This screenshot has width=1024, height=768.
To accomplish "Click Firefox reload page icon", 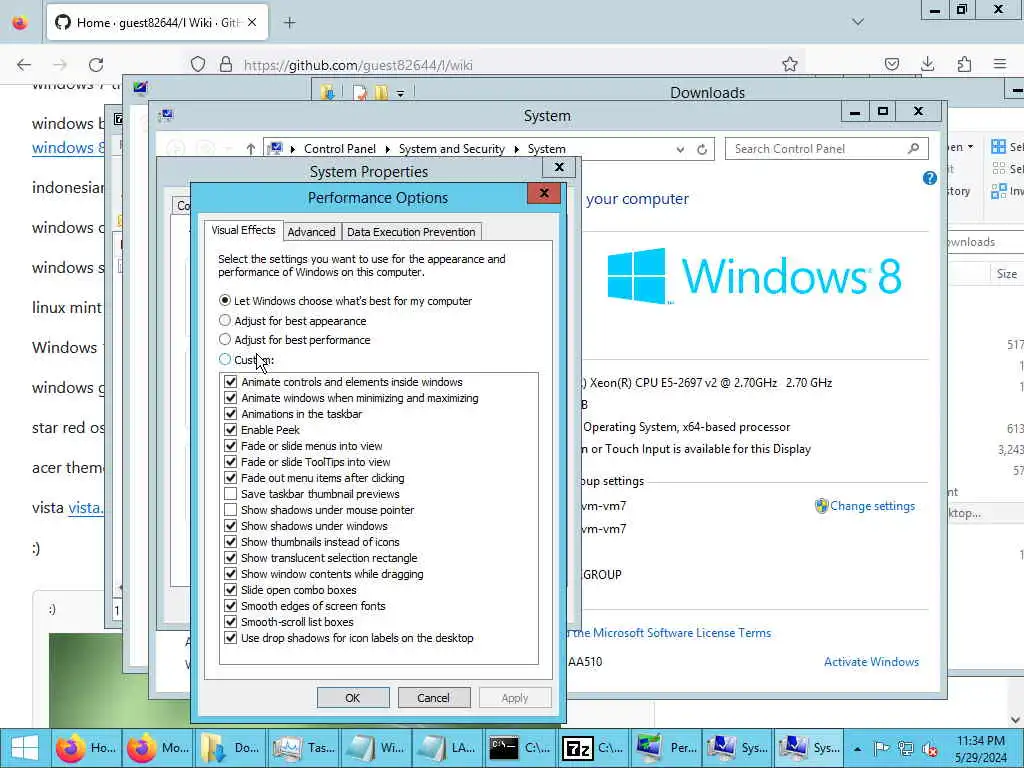I will [x=96, y=65].
